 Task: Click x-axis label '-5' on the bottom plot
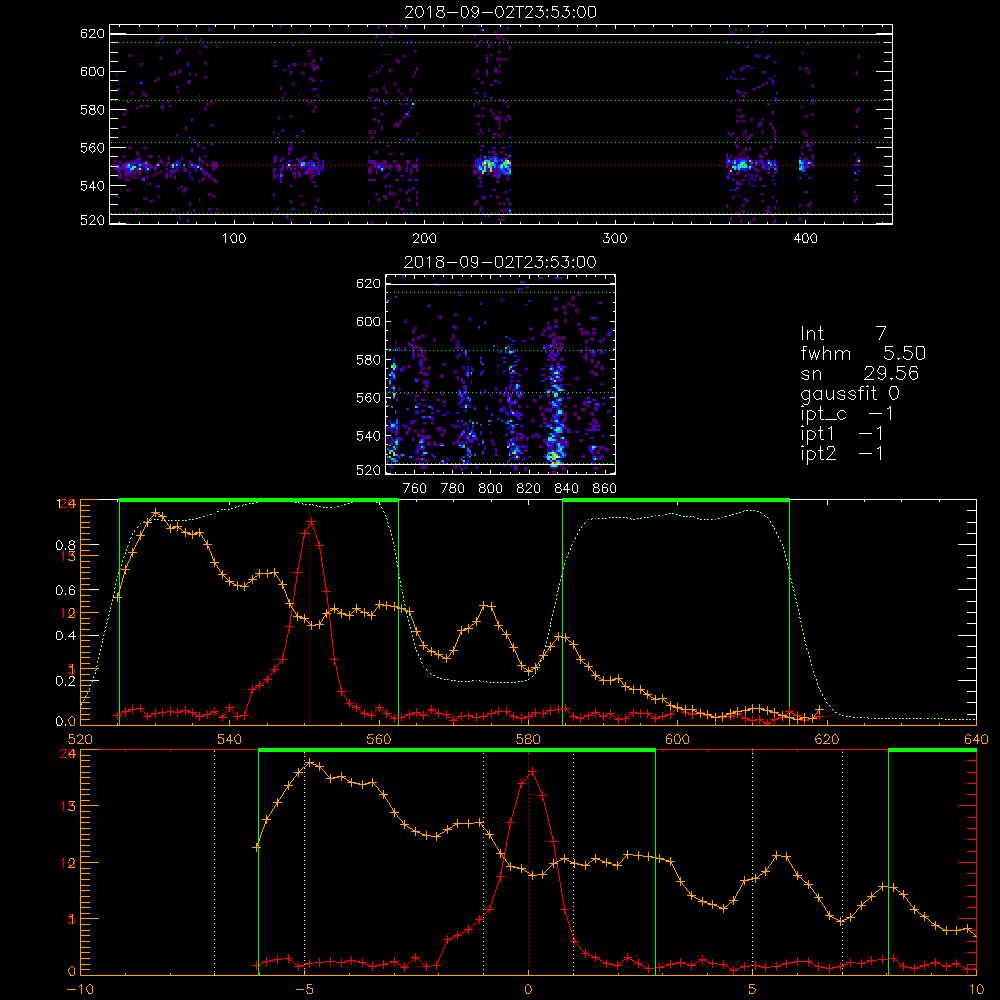(x=304, y=990)
